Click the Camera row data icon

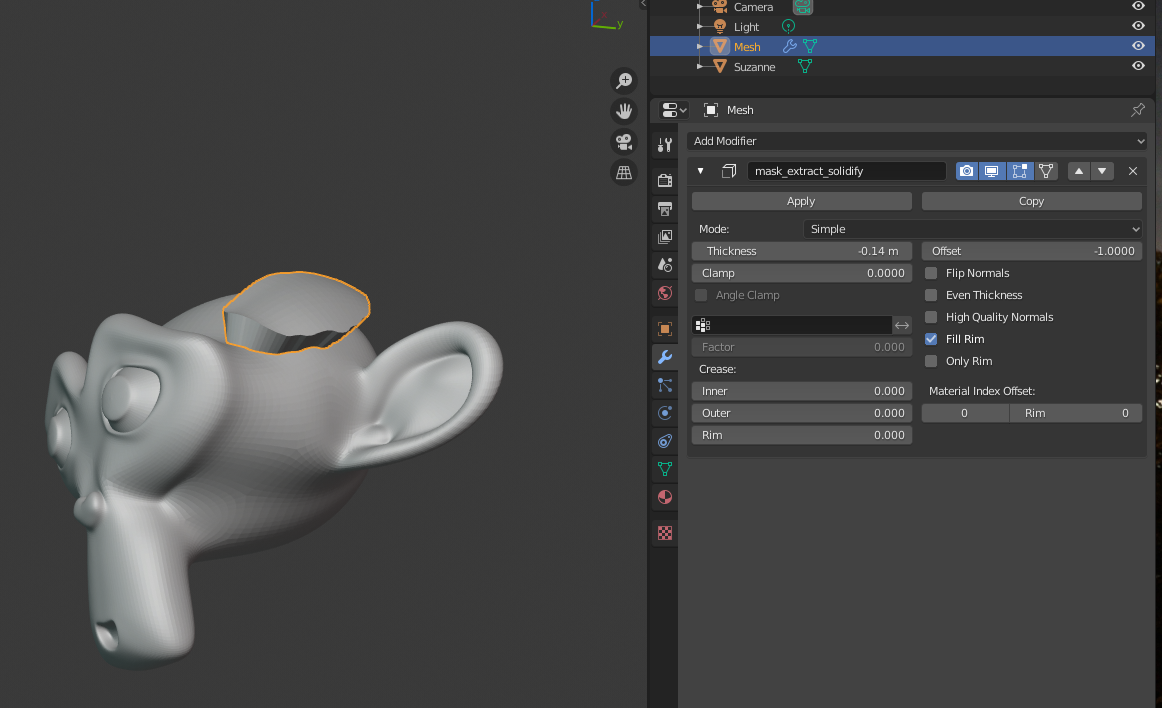803,7
